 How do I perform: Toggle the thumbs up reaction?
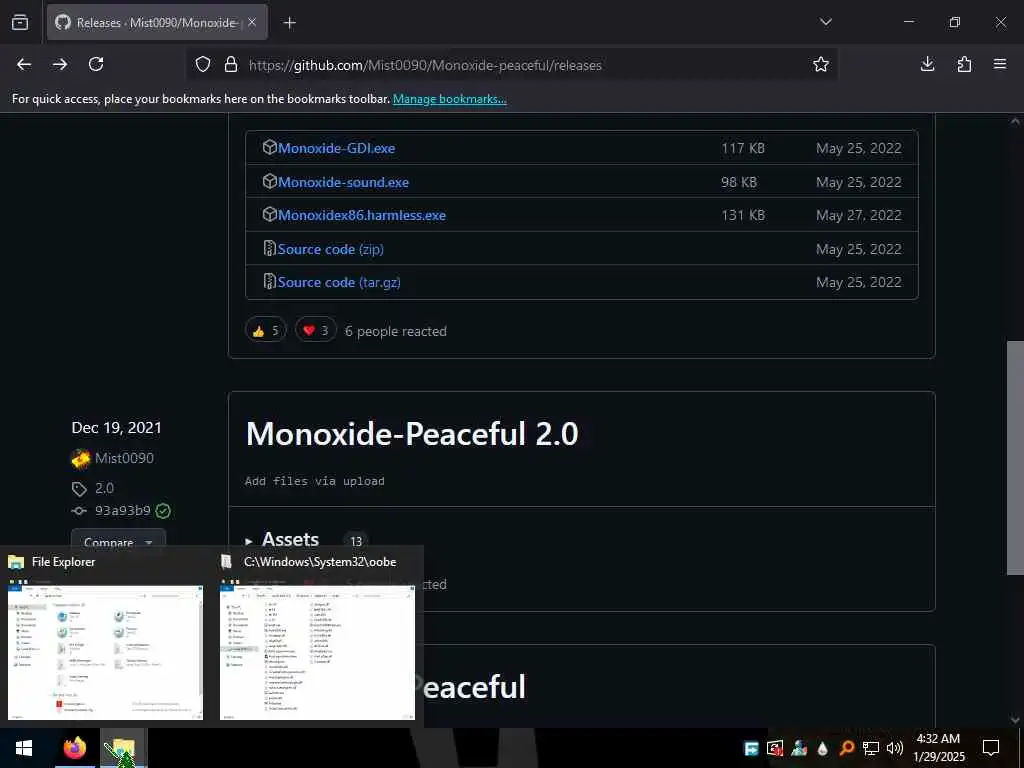coord(266,330)
